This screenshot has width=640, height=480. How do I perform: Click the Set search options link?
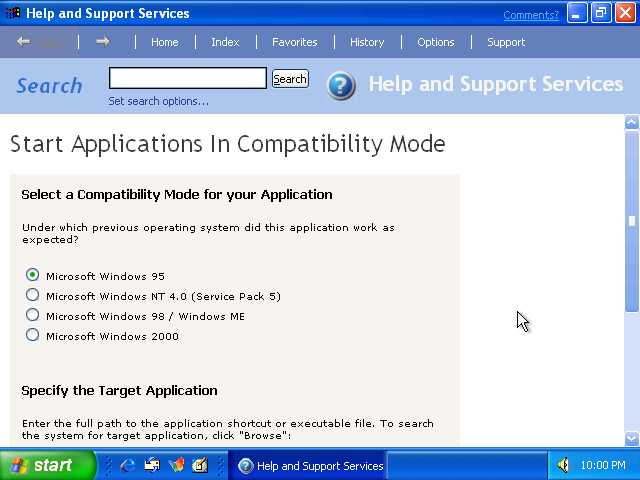click(158, 101)
